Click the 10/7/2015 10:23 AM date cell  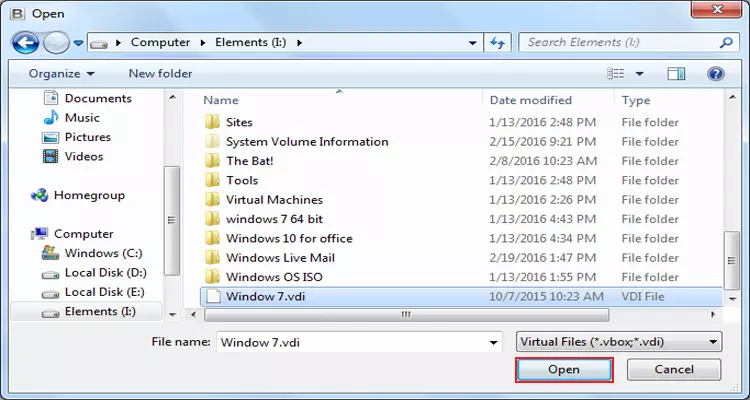pyautogui.click(x=546, y=297)
